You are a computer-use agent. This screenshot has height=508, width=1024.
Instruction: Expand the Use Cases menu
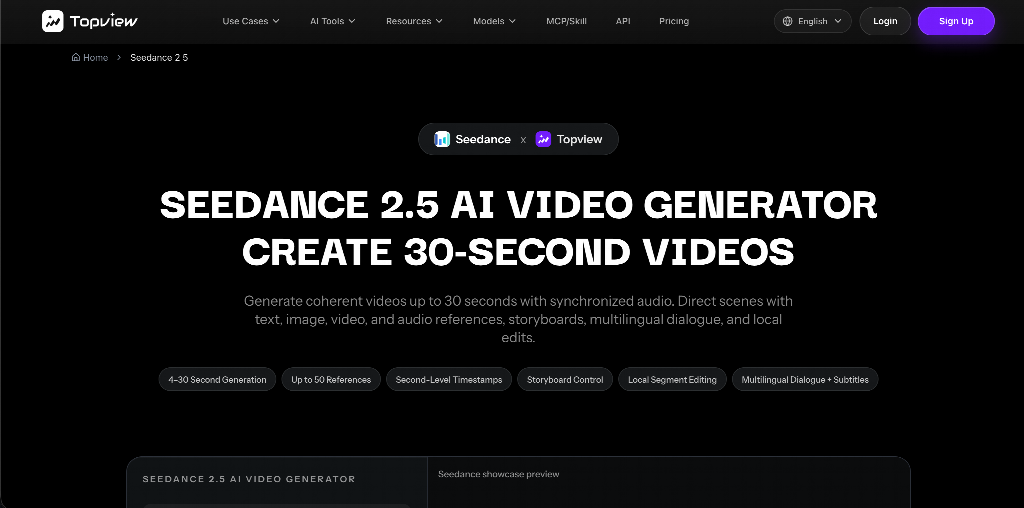(251, 21)
